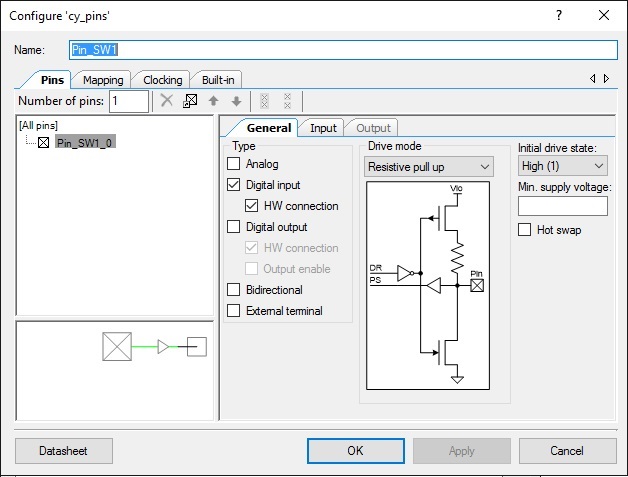Click the move pin down arrow
This screenshot has height=477, width=628.
pos(236,101)
